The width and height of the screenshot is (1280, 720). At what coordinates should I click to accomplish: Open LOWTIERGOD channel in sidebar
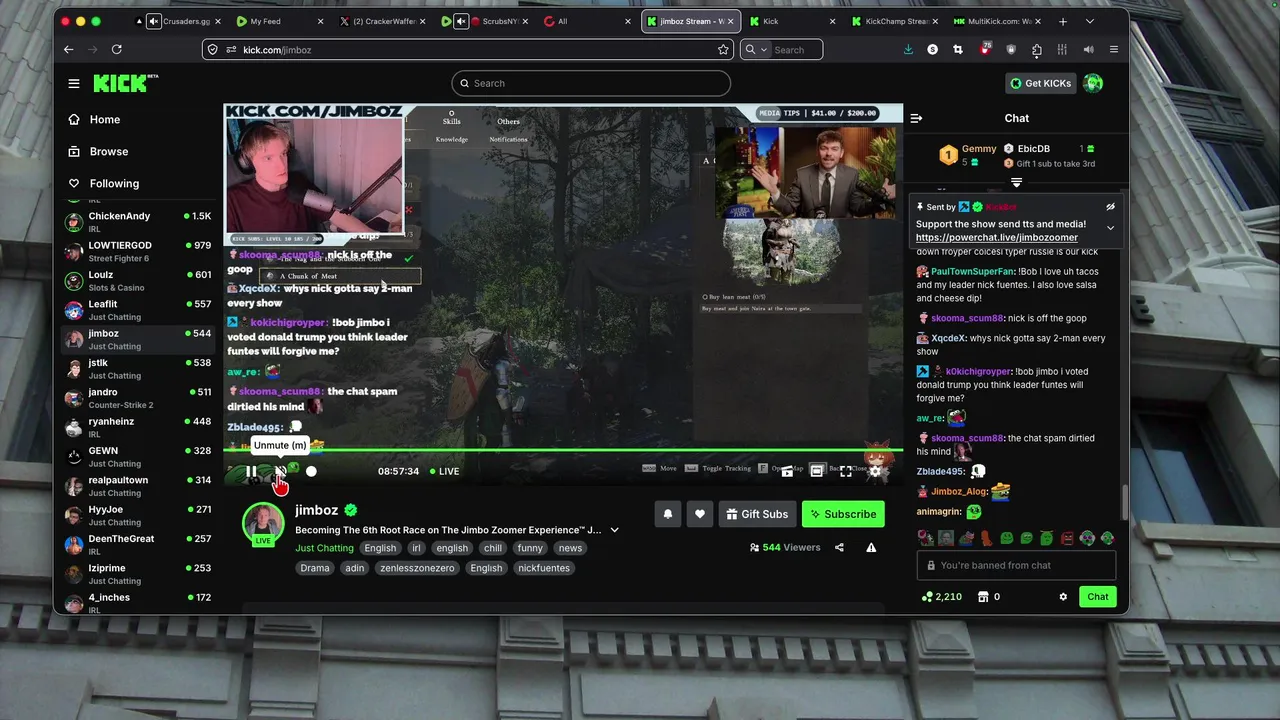[x=138, y=251]
